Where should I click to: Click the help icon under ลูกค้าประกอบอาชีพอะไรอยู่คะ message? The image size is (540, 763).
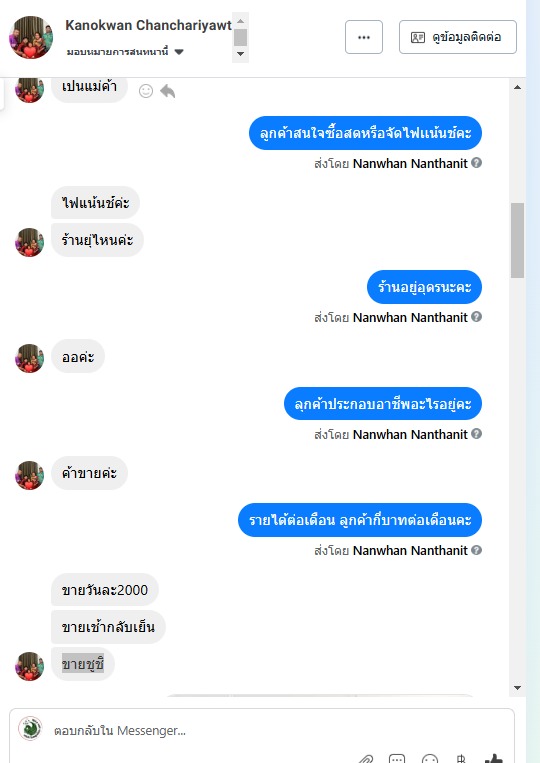coord(477,434)
